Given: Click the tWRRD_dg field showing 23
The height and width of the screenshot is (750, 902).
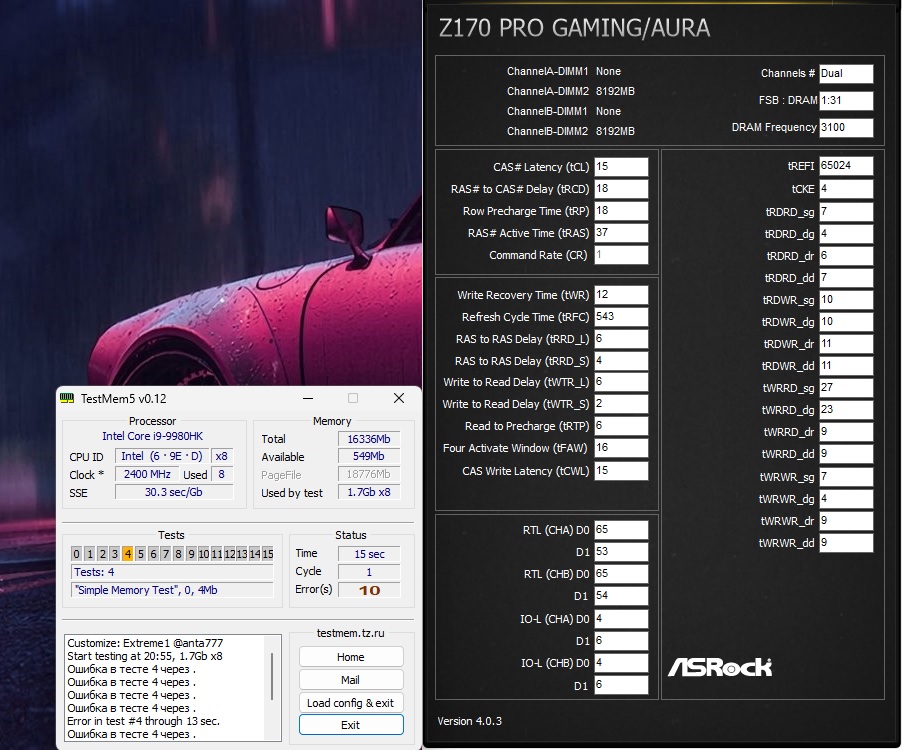Looking at the screenshot, I should click(846, 410).
